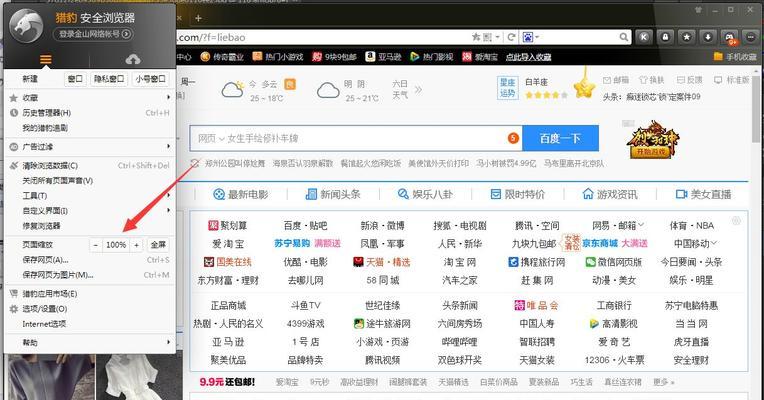Open the game controller toolbar icon

pyautogui.click(x=729, y=37)
